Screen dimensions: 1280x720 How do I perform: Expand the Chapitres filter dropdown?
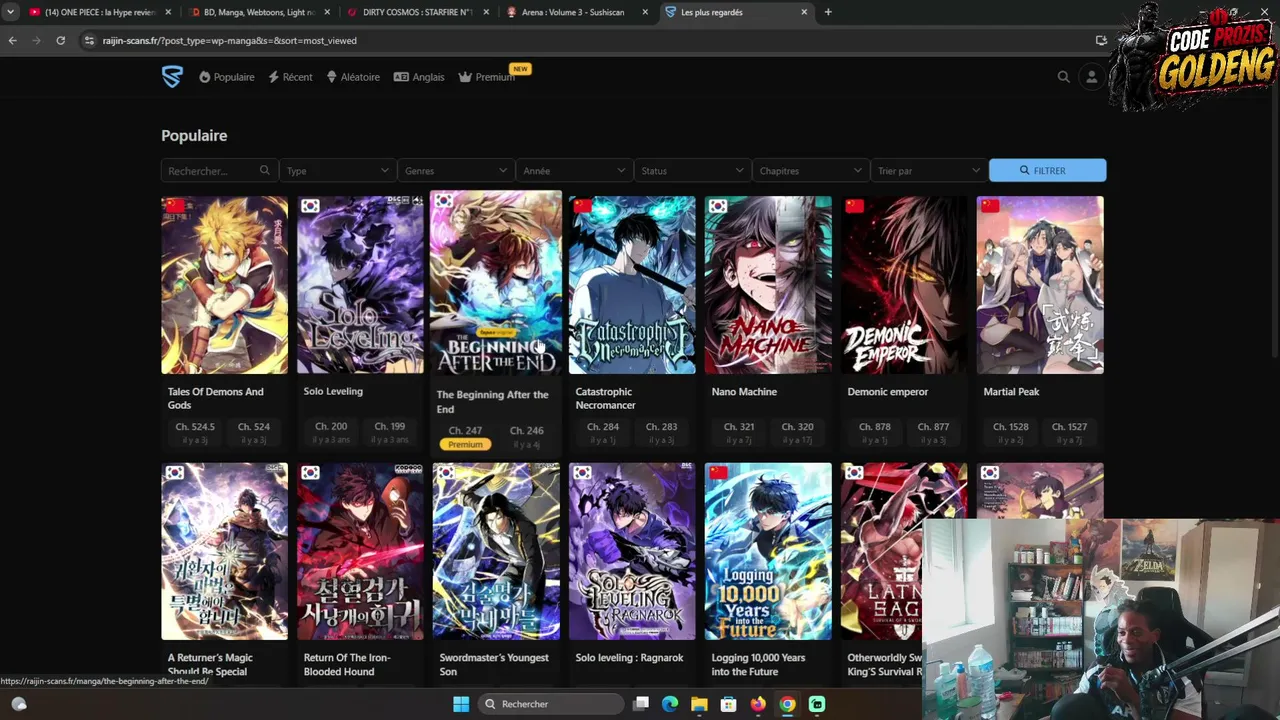(x=810, y=171)
